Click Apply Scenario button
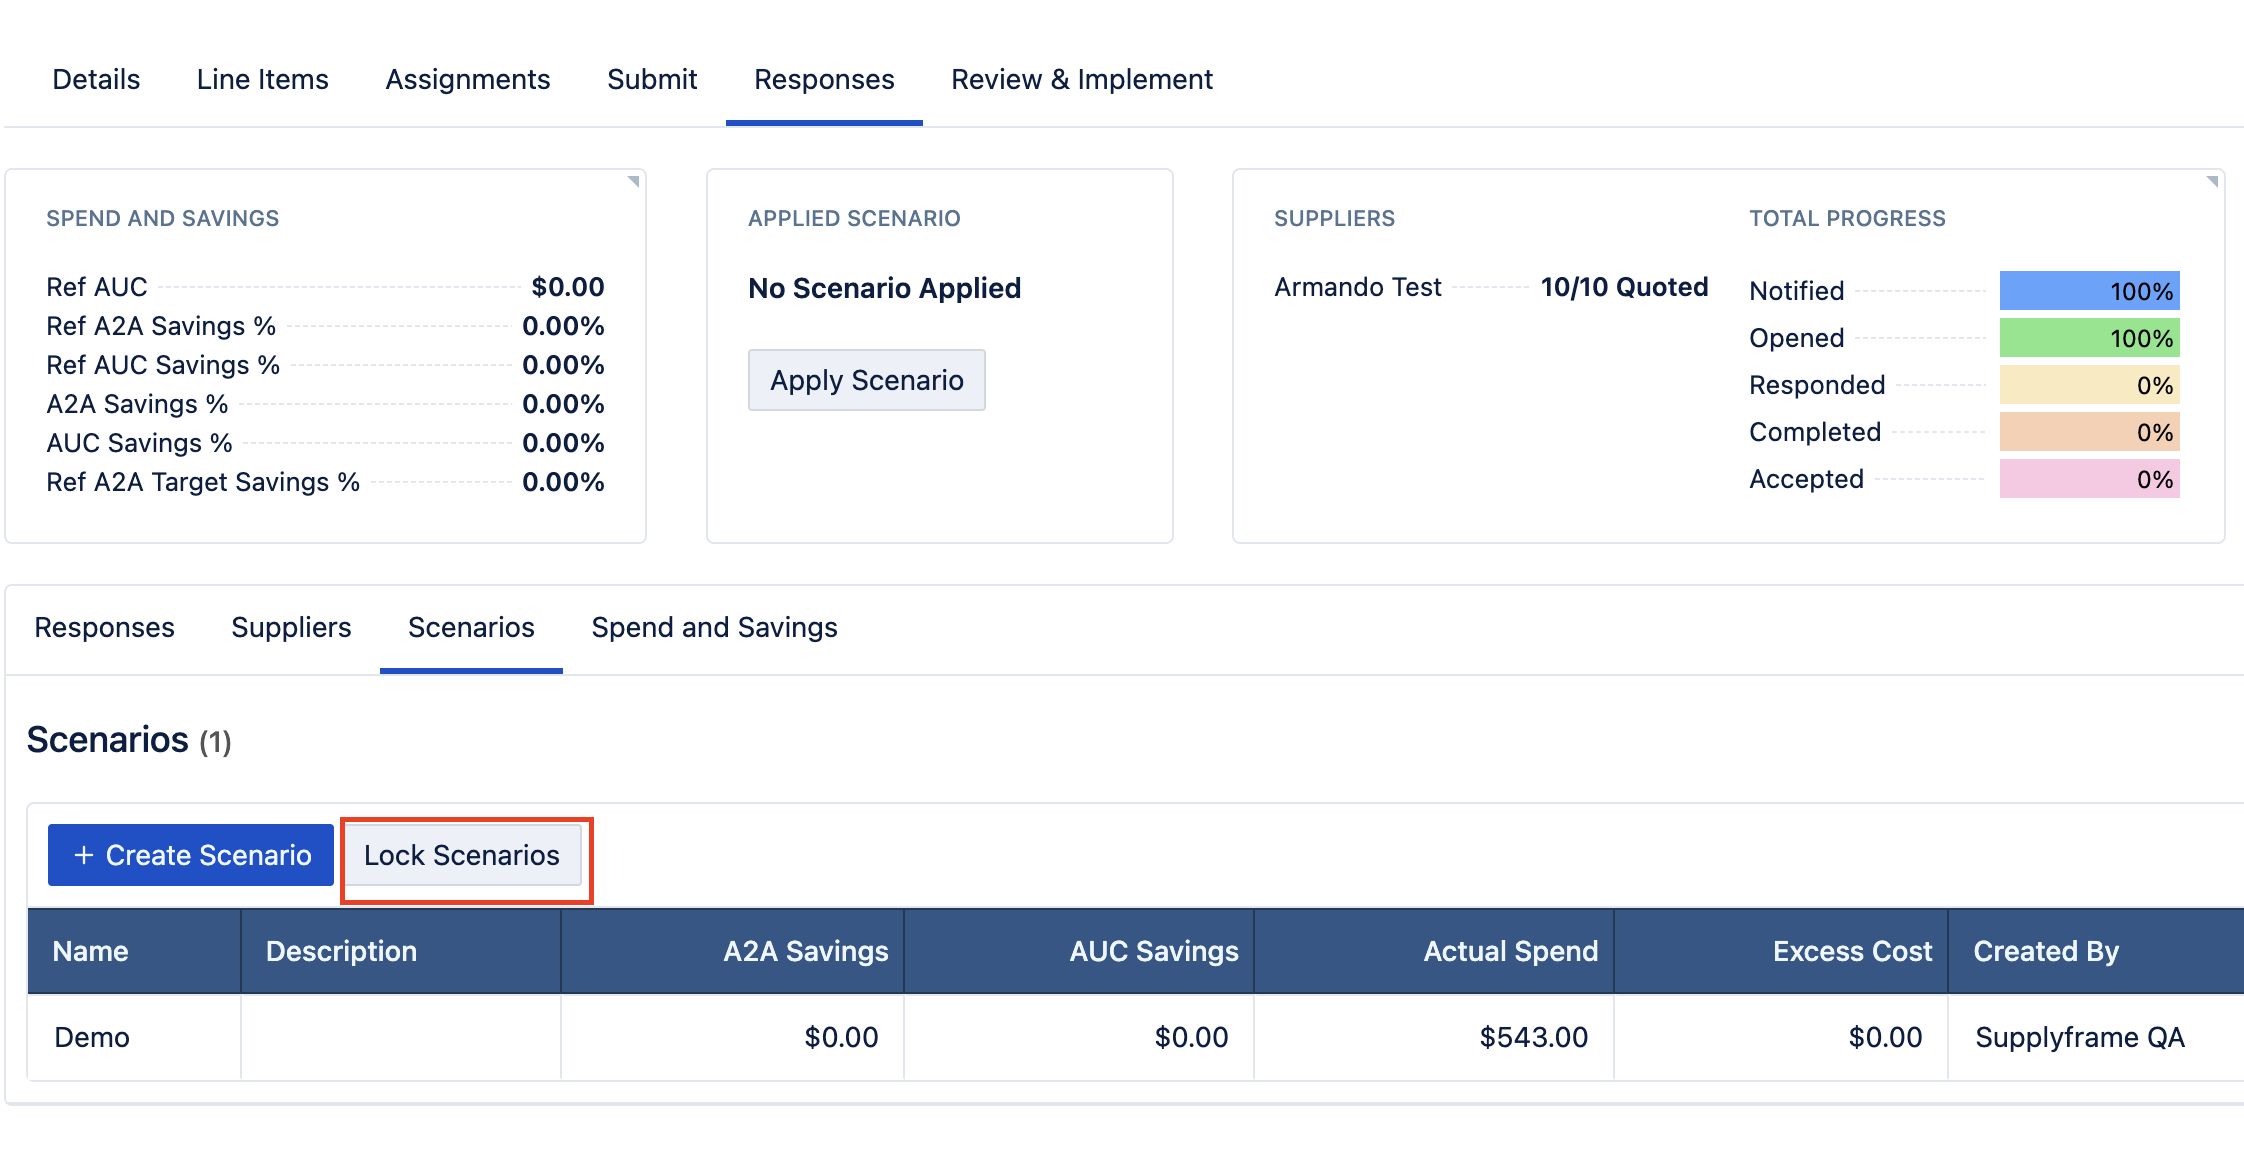 click(866, 380)
